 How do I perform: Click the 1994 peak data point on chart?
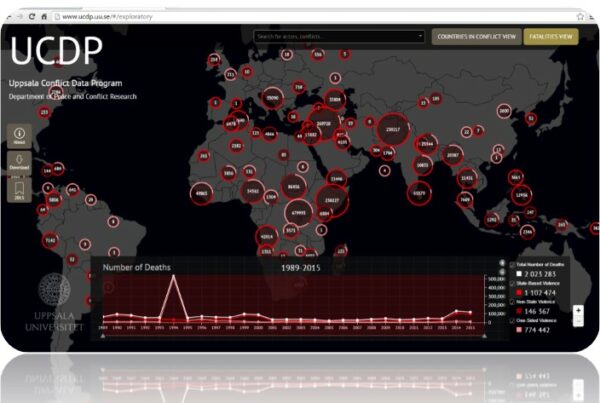point(173,276)
